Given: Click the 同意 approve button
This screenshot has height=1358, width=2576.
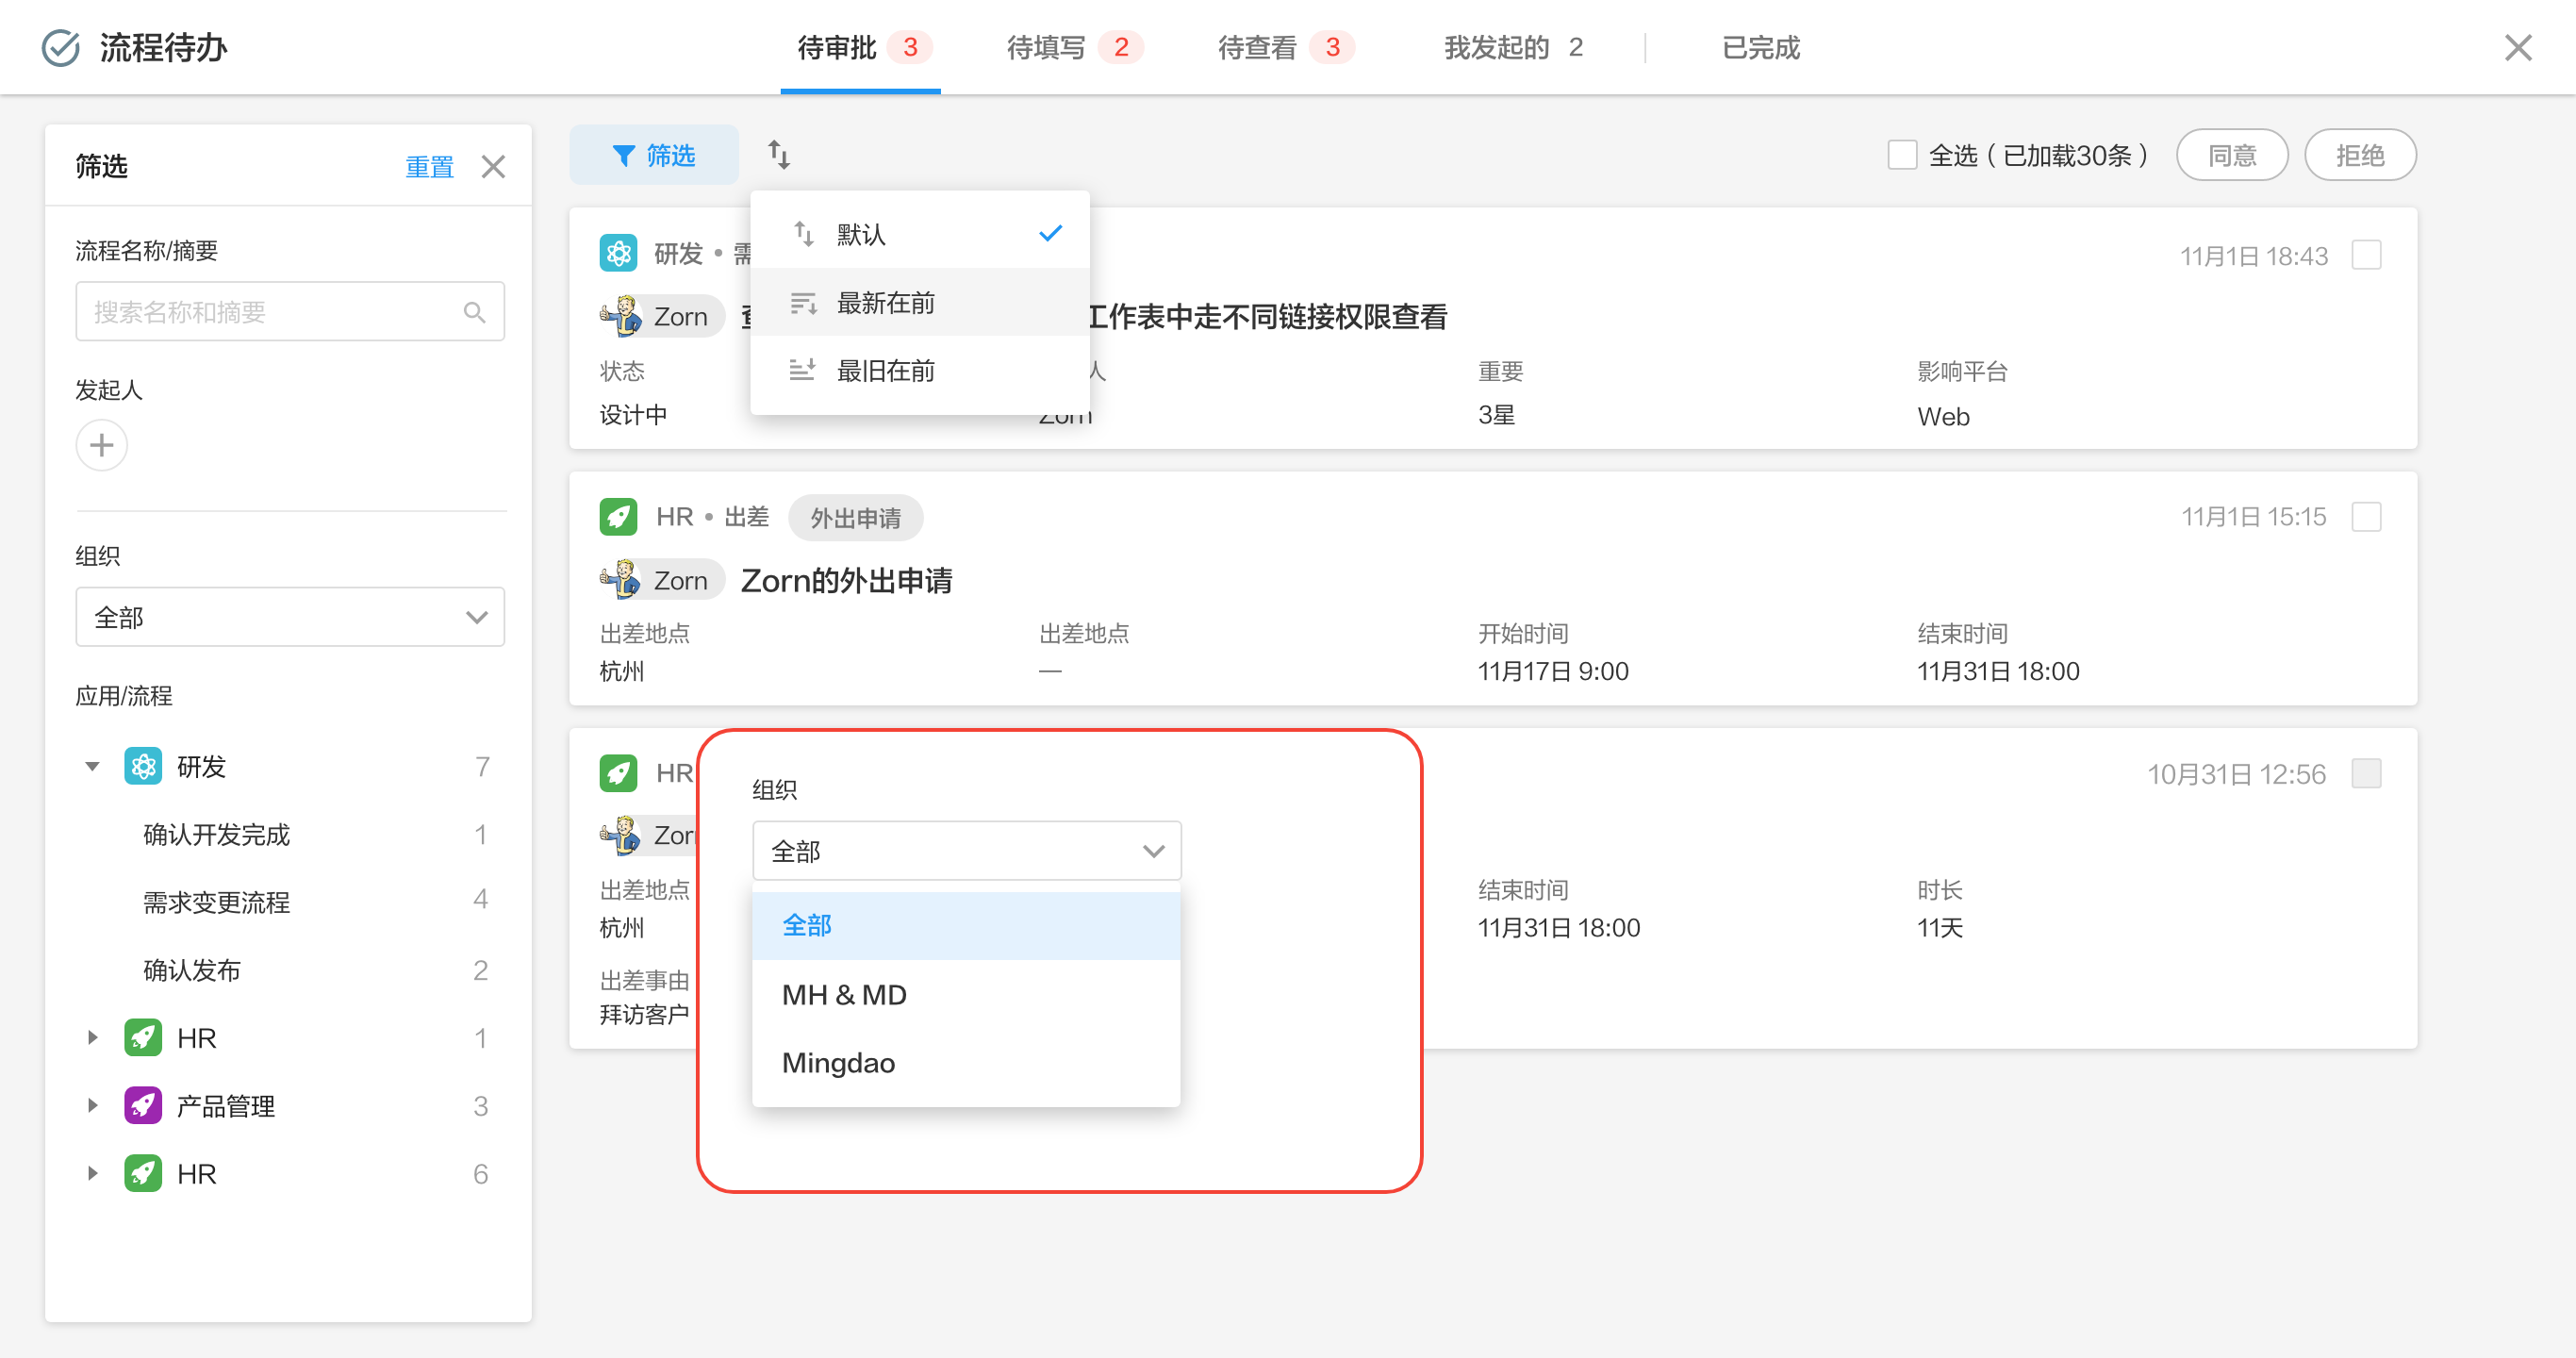Looking at the screenshot, I should point(2232,155).
